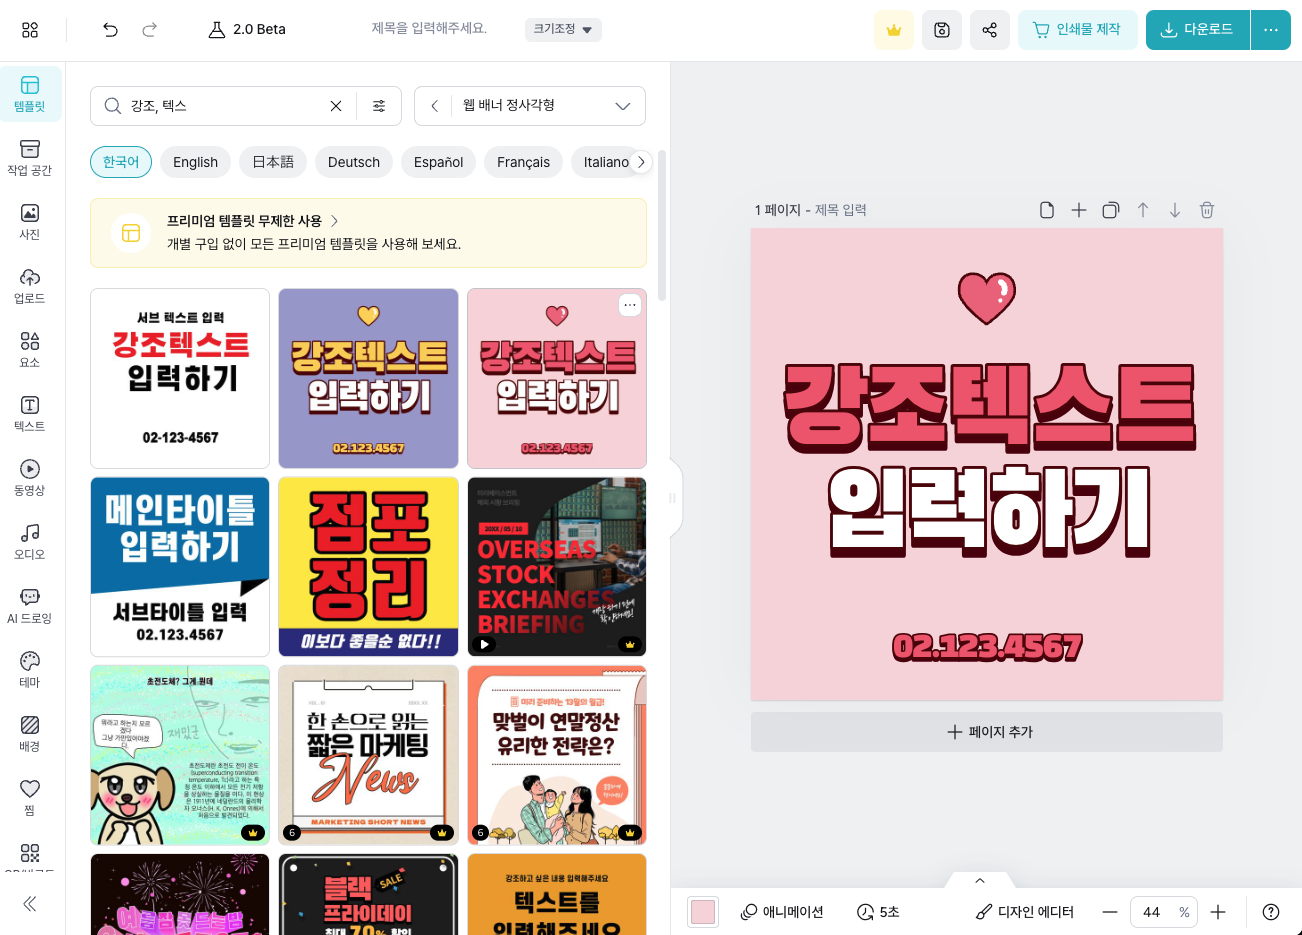Open the main apps grid menu

click(30, 30)
